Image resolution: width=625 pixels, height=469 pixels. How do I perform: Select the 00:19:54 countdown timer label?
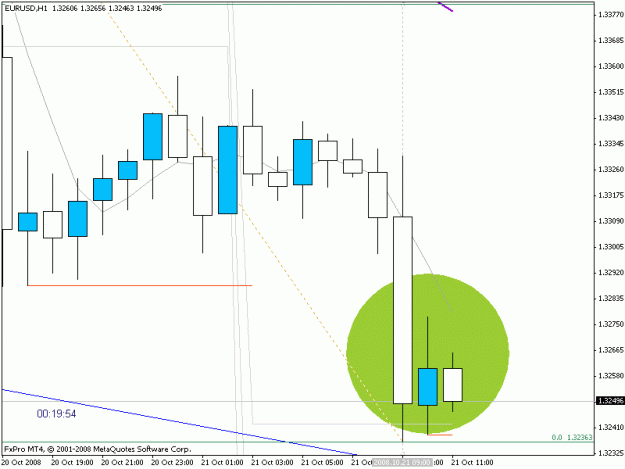coord(56,414)
